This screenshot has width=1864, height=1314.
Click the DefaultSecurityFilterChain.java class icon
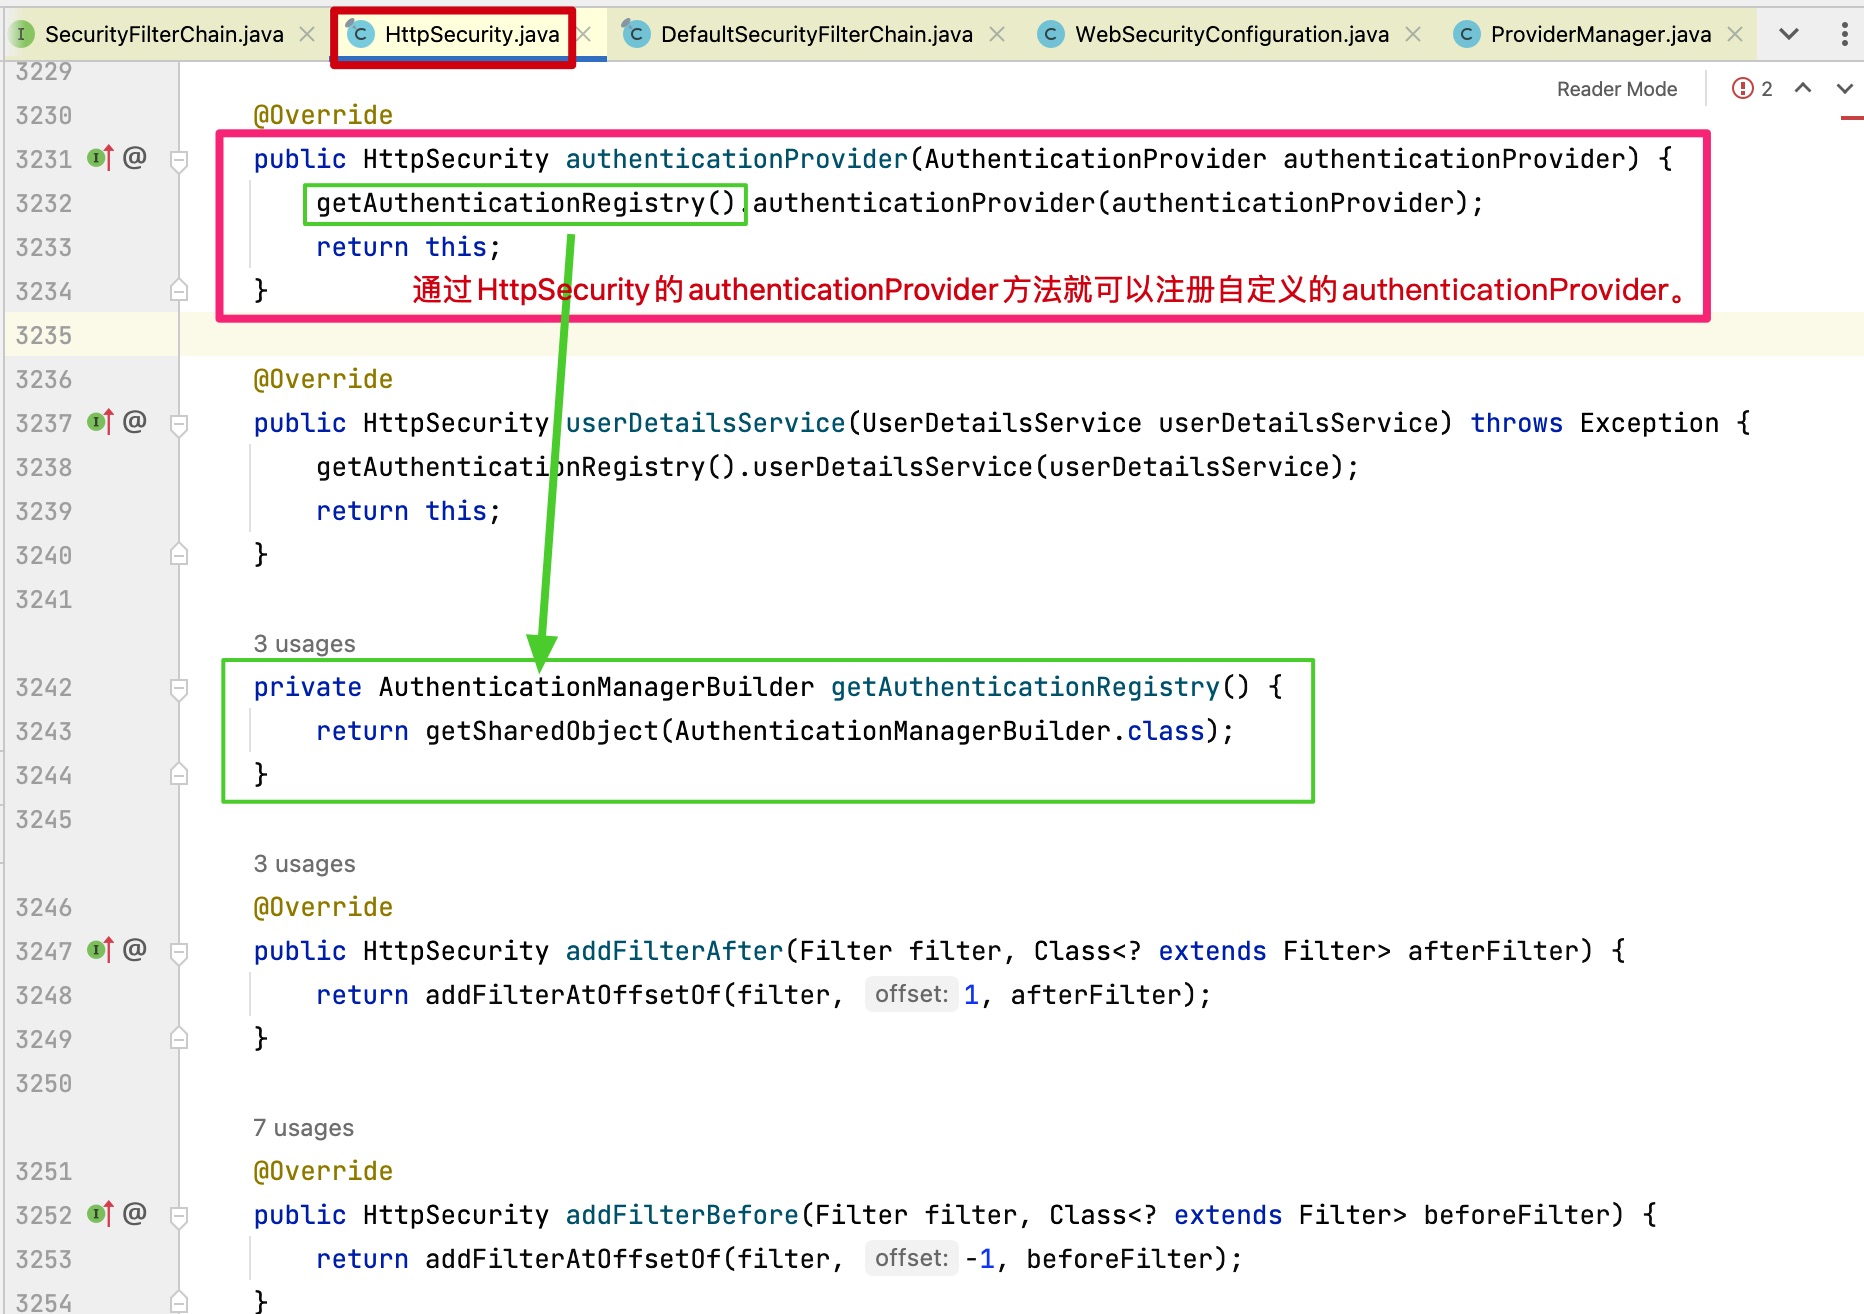pyautogui.click(x=634, y=34)
